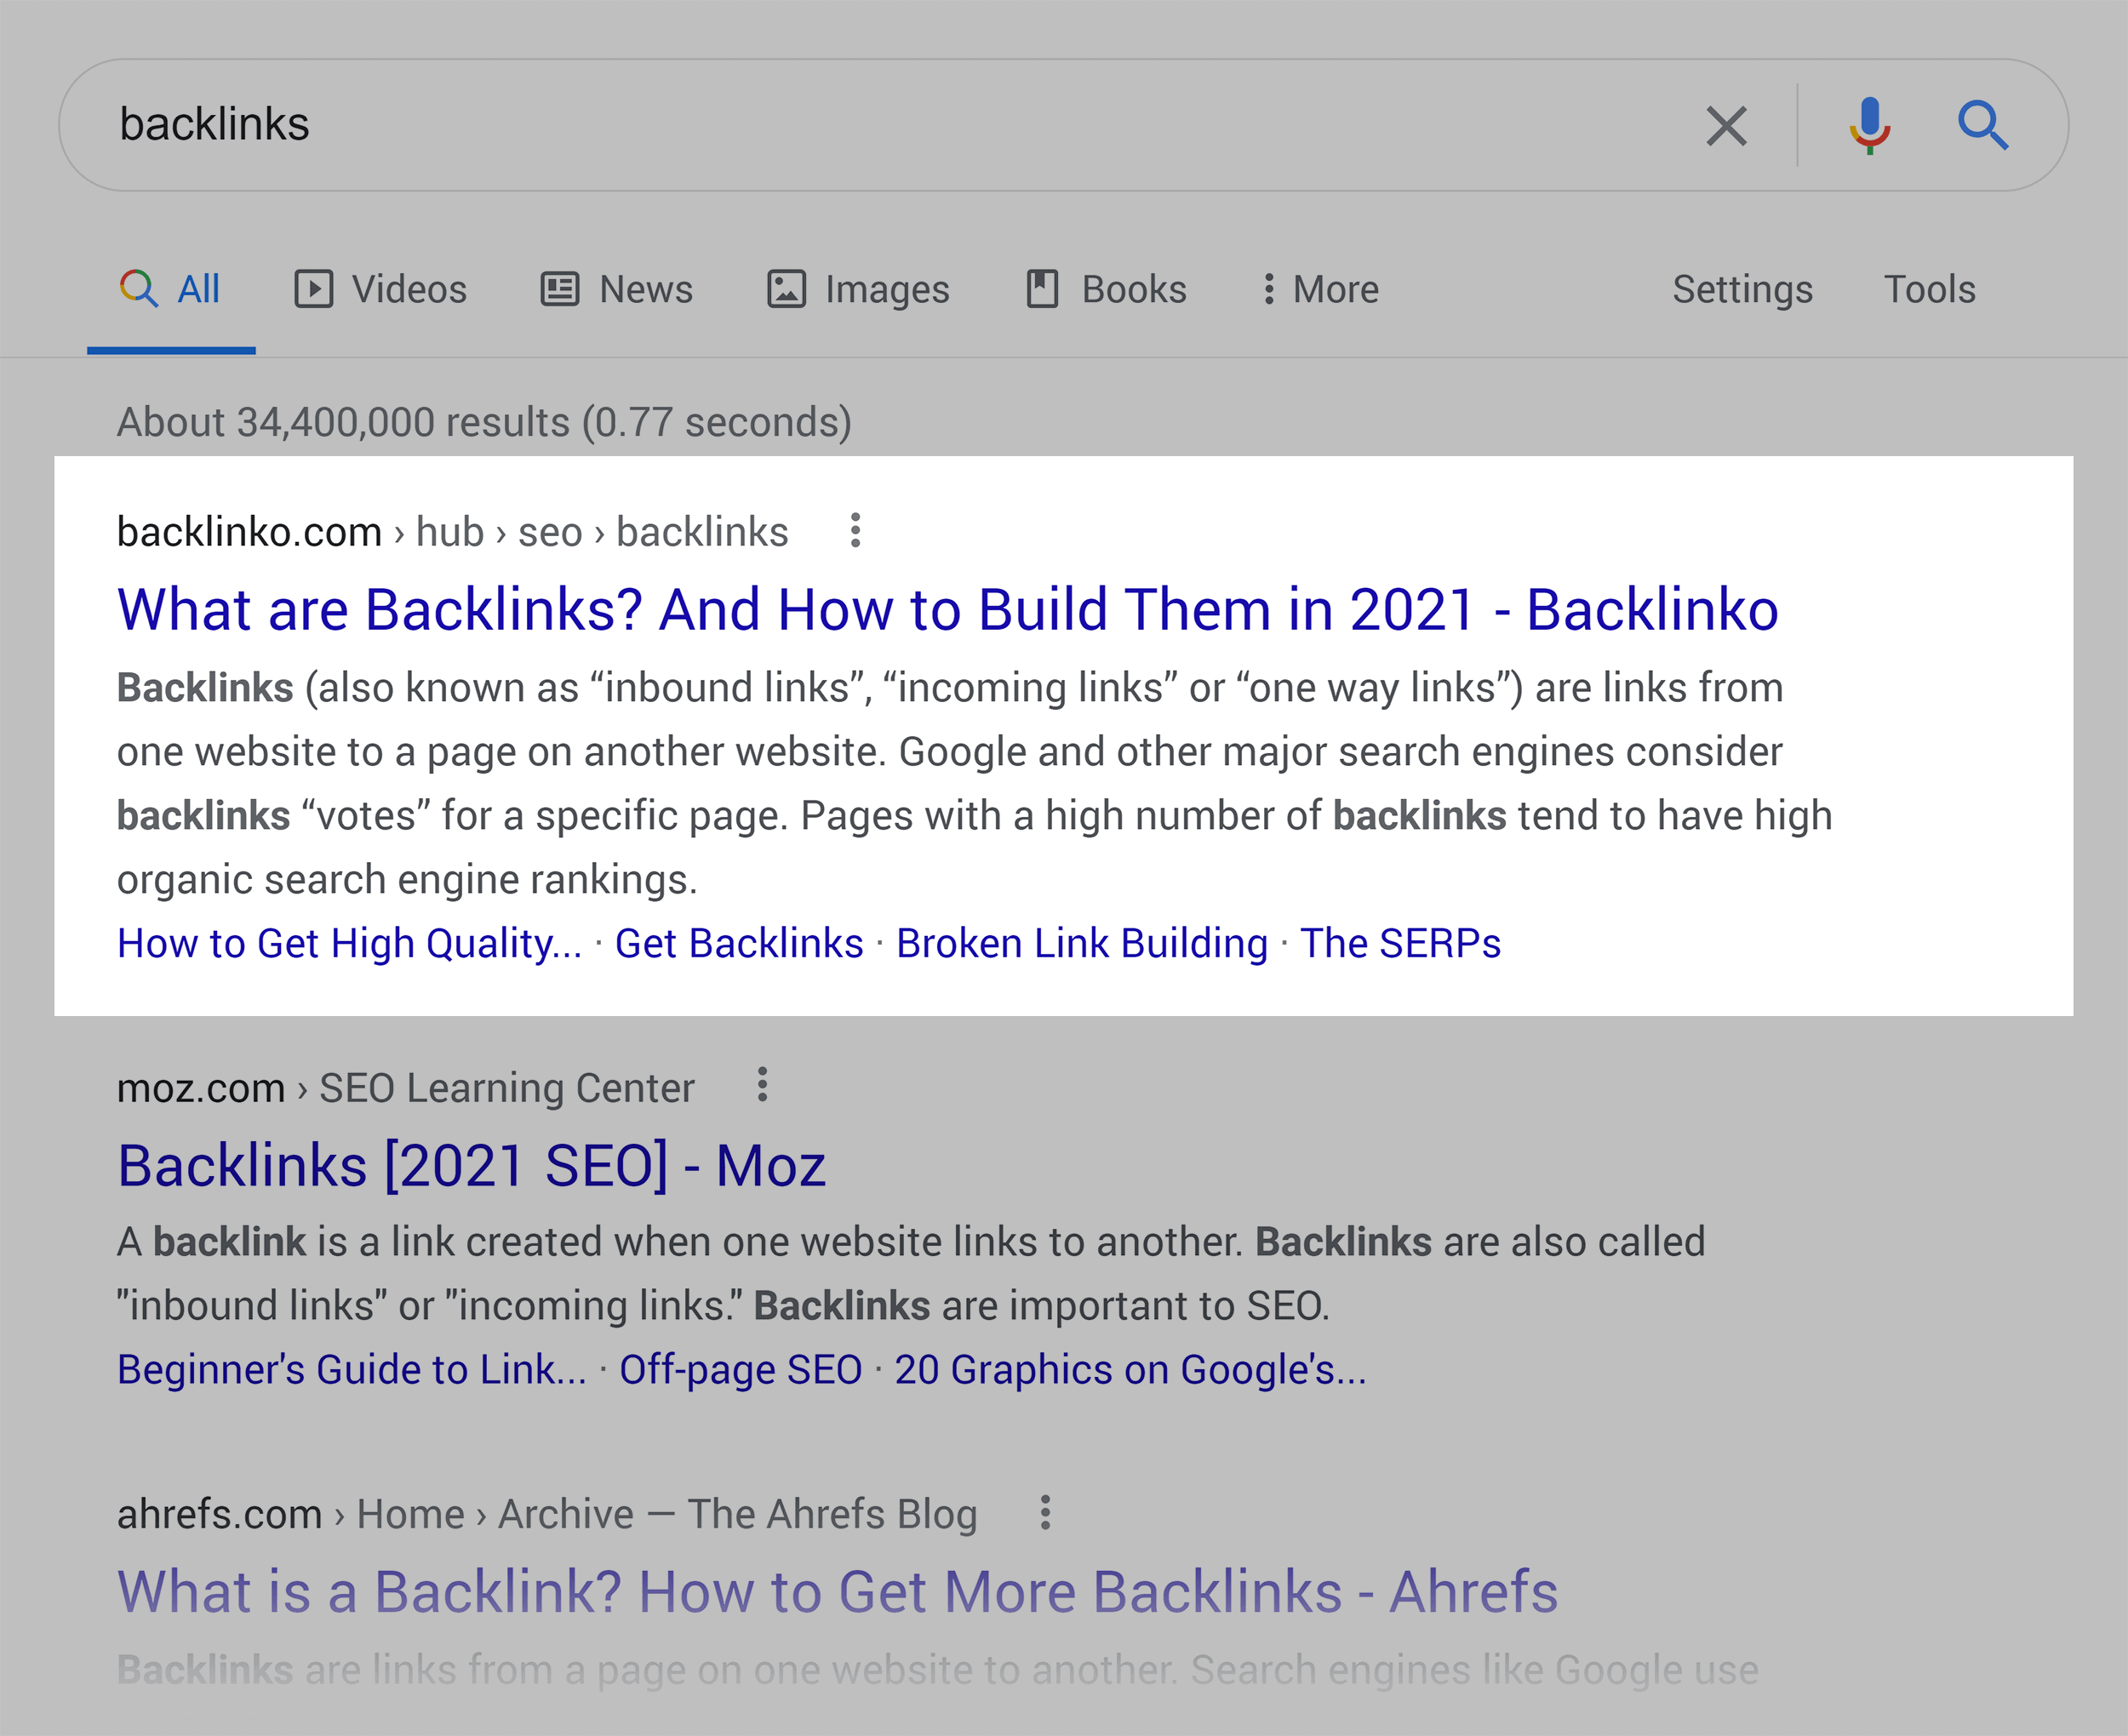Screen dimensions: 2128x1736
Task: Open options menu for backlinko.com result
Action: coord(855,530)
